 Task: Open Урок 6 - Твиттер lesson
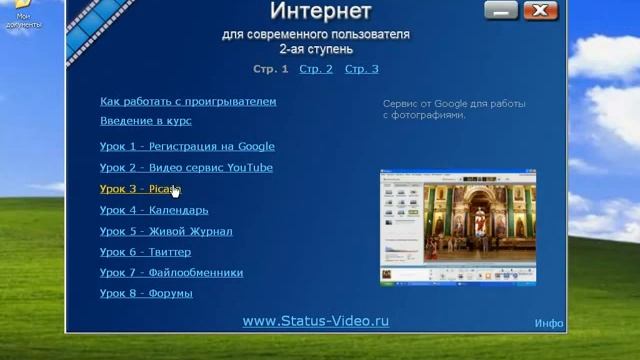[145, 252]
